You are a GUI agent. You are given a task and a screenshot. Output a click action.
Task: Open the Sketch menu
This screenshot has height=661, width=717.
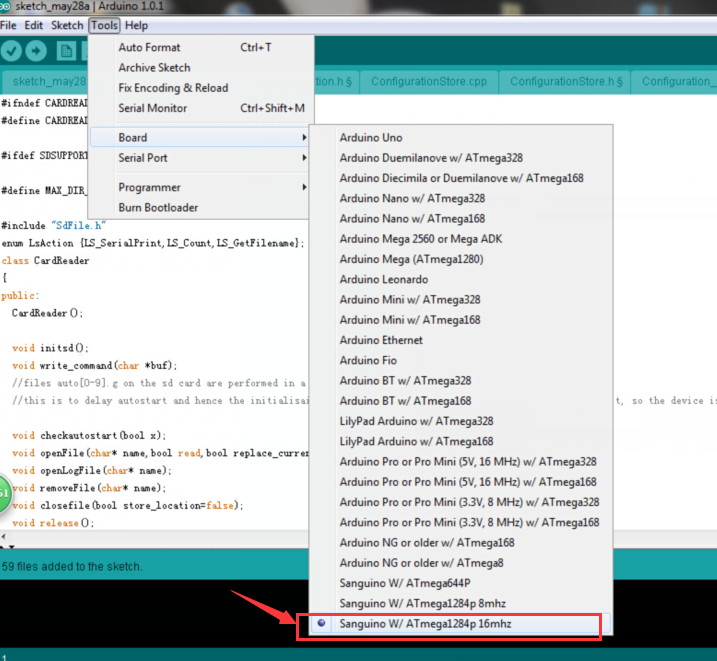(x=67, y=25)
